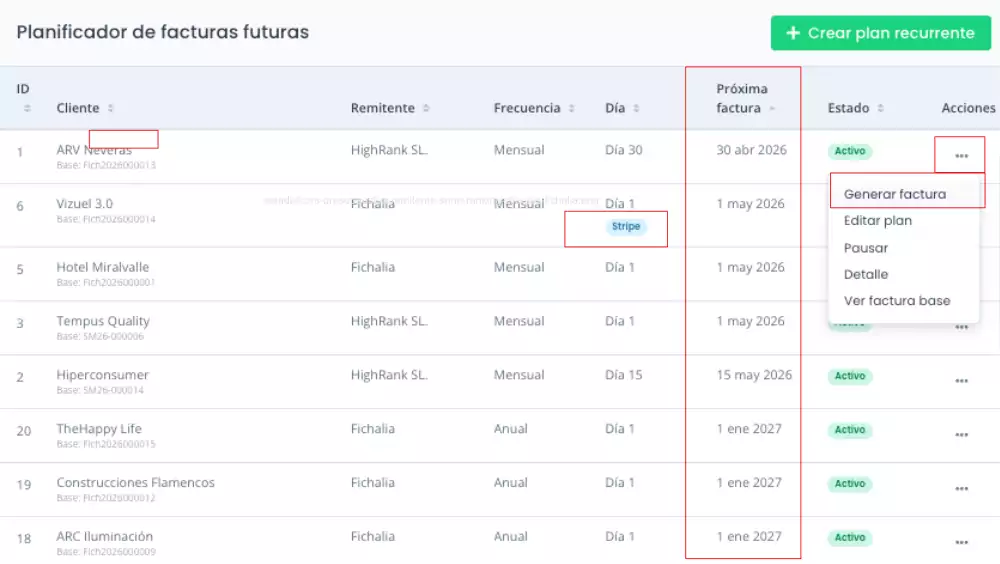Click Mensual in ARV Neveras row

click(519, 150)
